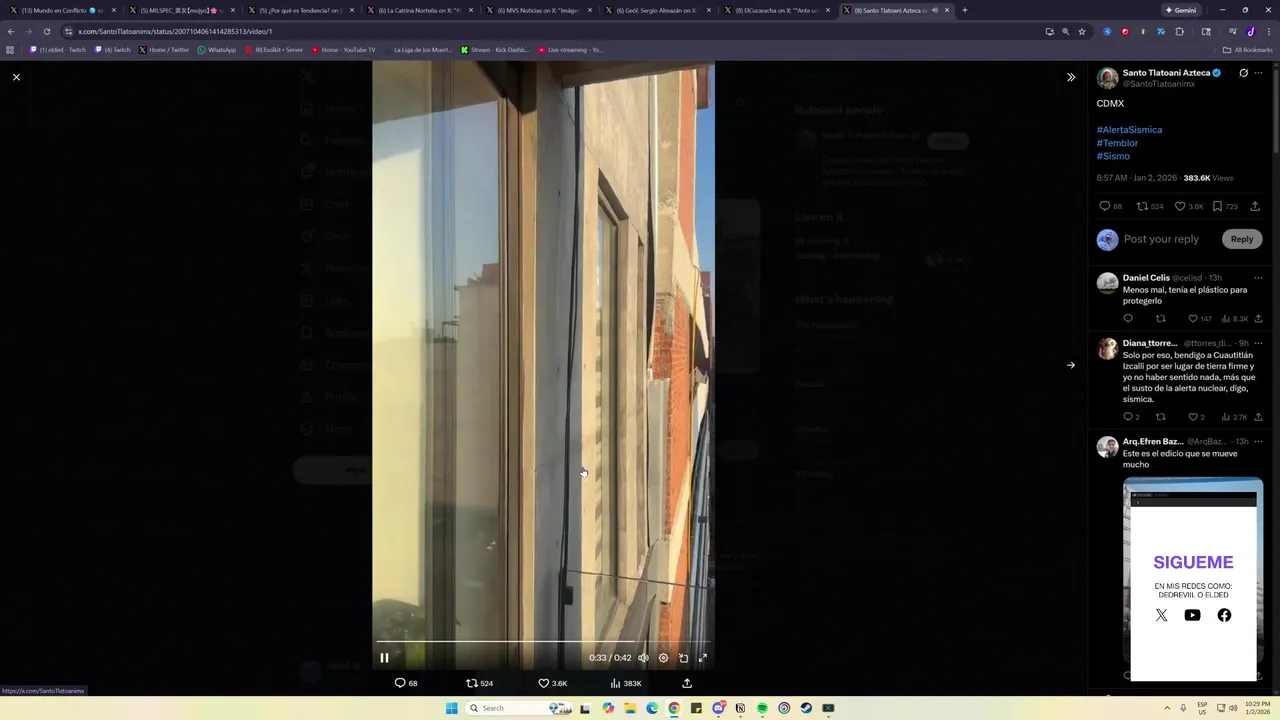Switch to ¿Por qué es Tendencia? tab

(299, 10)
